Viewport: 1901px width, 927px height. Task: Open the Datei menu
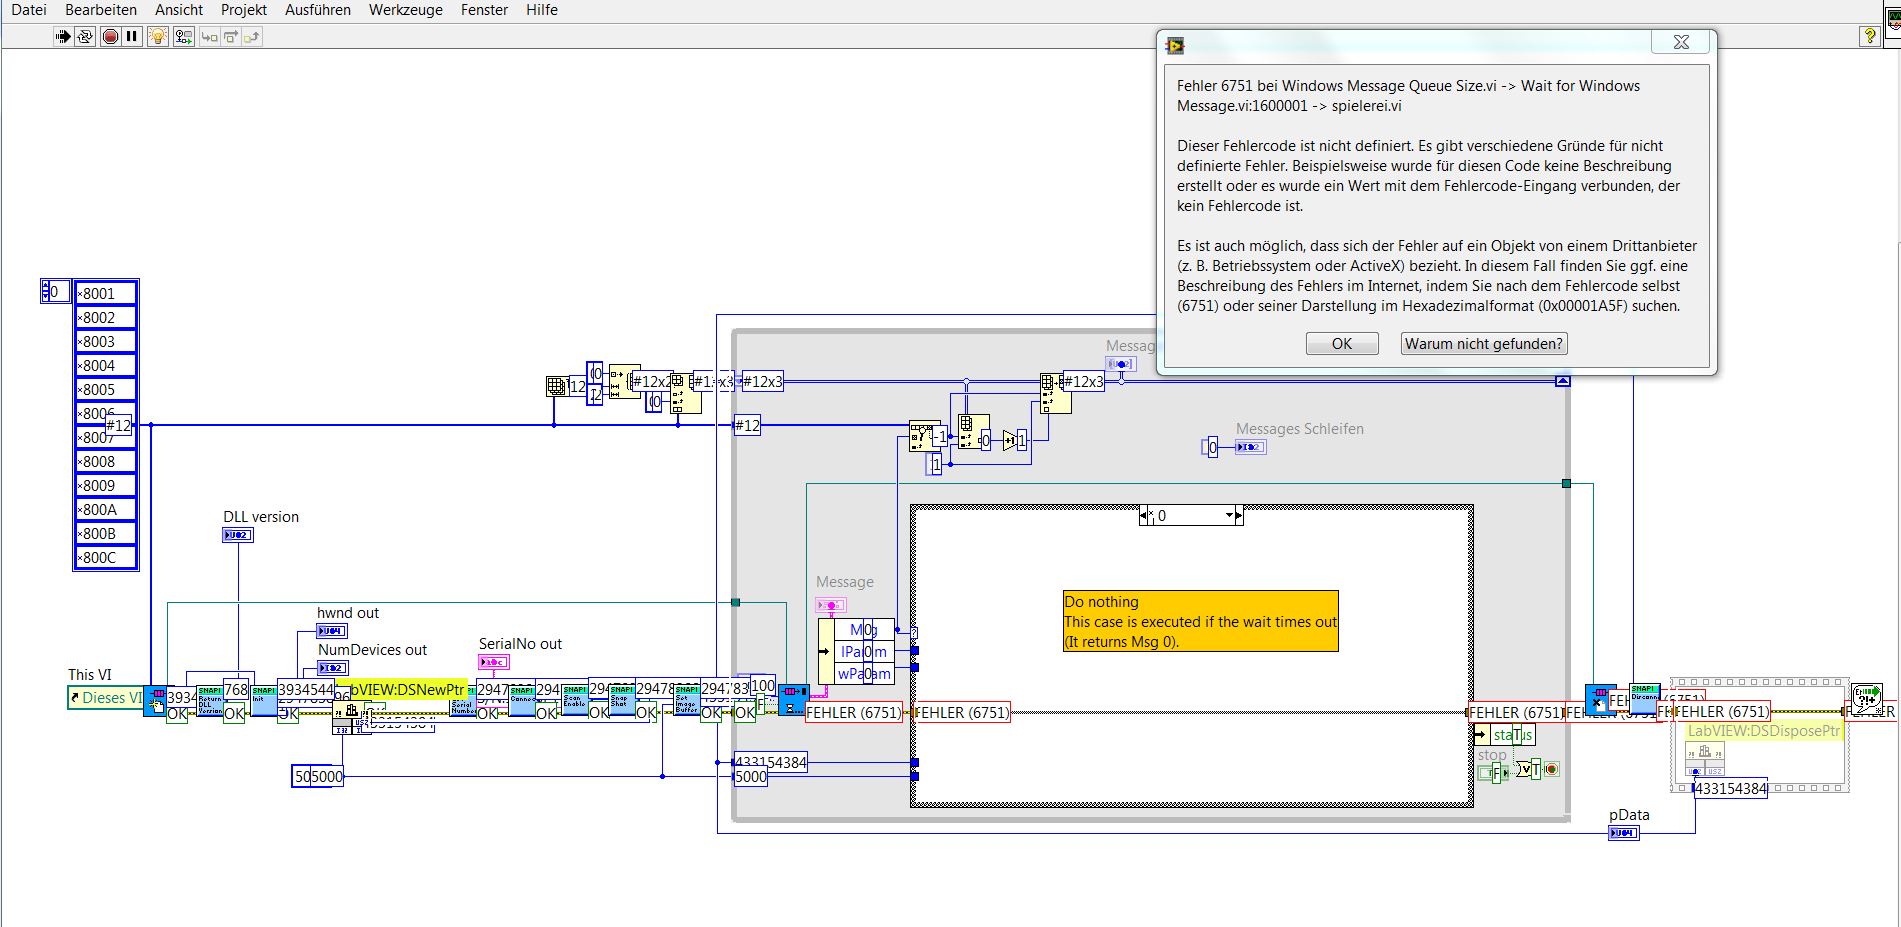(x=28, y=10)
